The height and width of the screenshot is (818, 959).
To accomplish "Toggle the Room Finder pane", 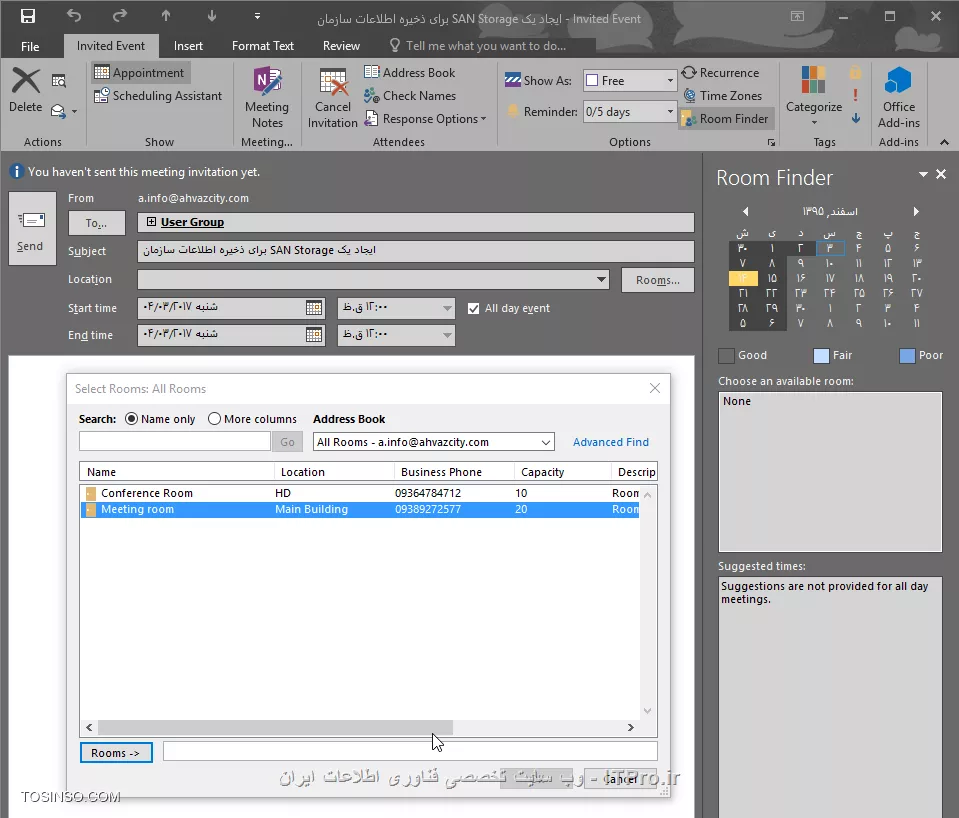I will tap(726, 119).
